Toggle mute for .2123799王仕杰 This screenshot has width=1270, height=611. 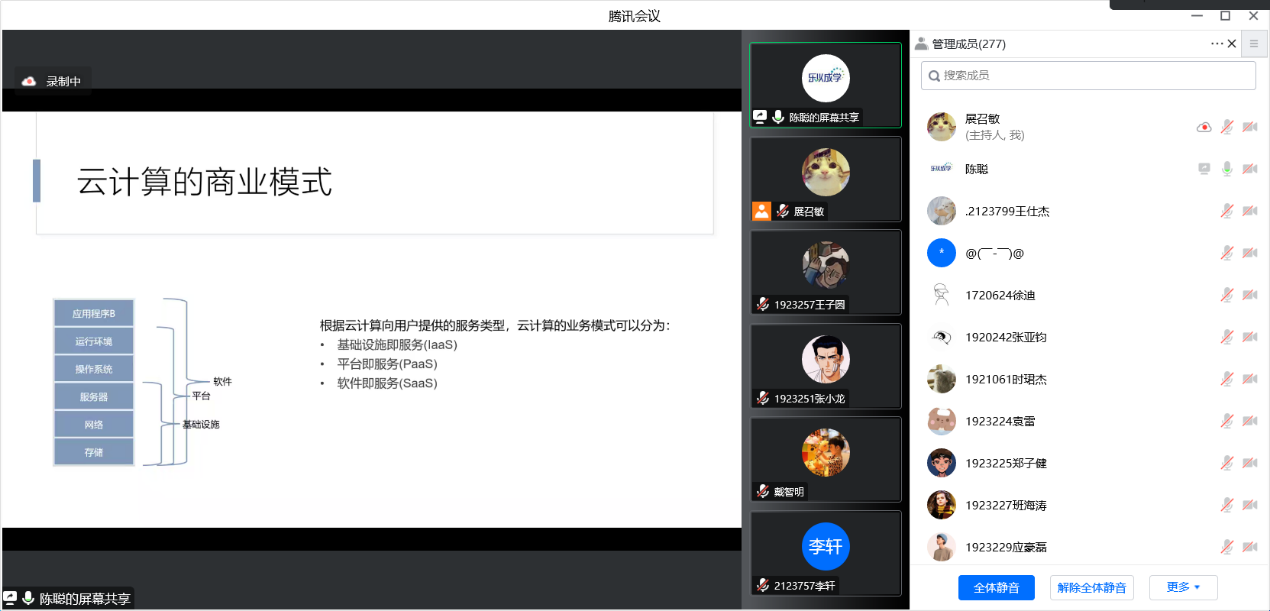pyautogui.click(x=1227, y=211)
